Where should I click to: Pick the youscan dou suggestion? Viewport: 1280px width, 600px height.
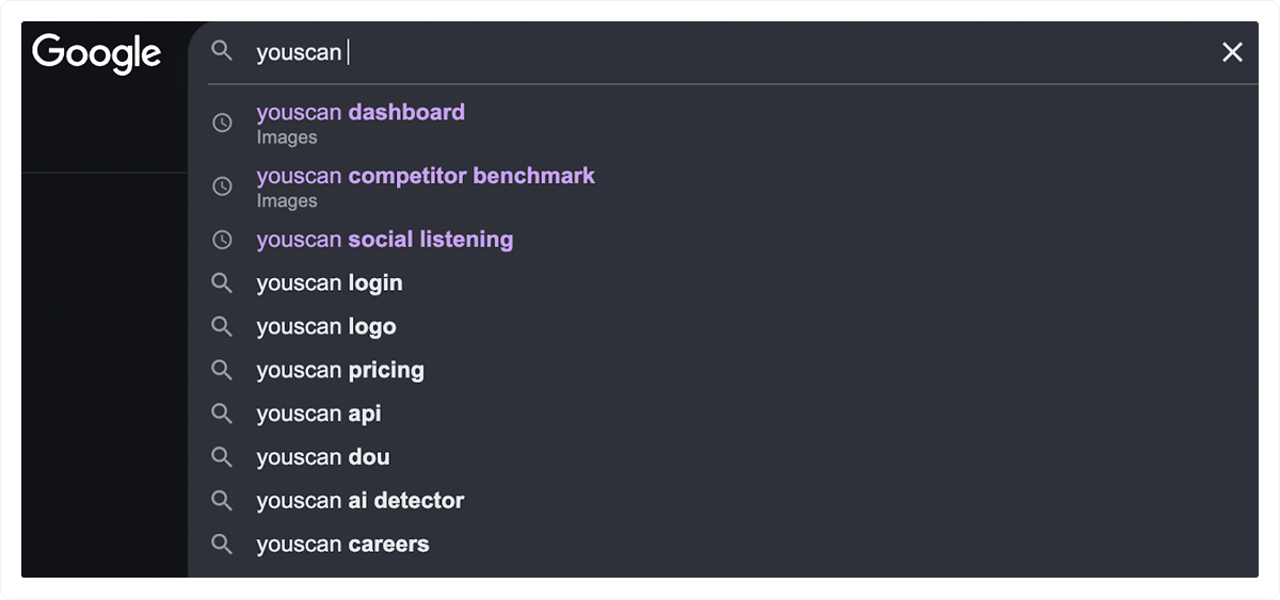(323, 457)
